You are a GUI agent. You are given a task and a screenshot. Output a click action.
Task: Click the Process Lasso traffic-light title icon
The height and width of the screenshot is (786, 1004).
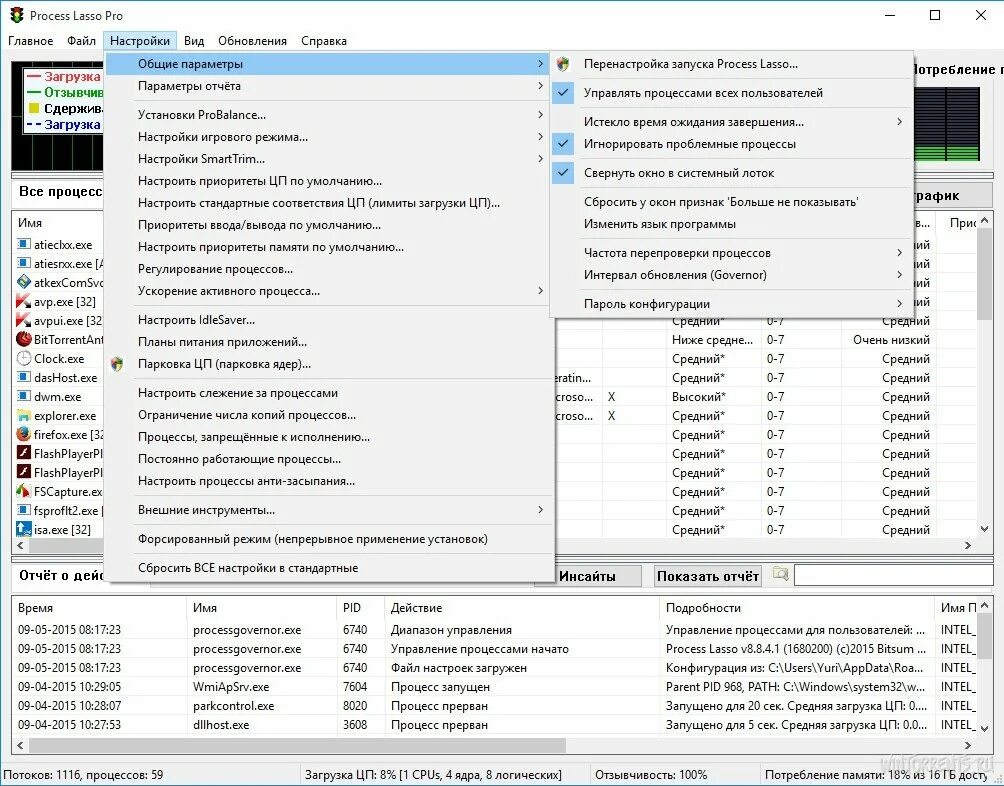tap(17, 15)
